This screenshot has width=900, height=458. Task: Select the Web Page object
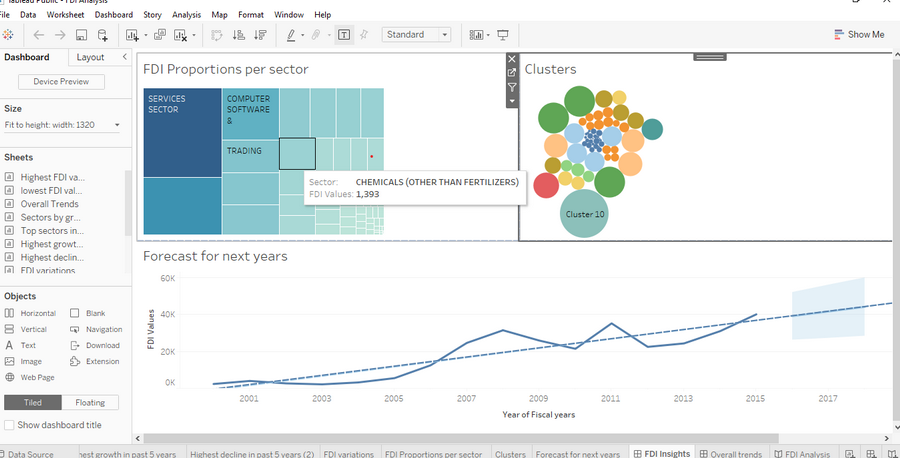click(x=30, y=378)
